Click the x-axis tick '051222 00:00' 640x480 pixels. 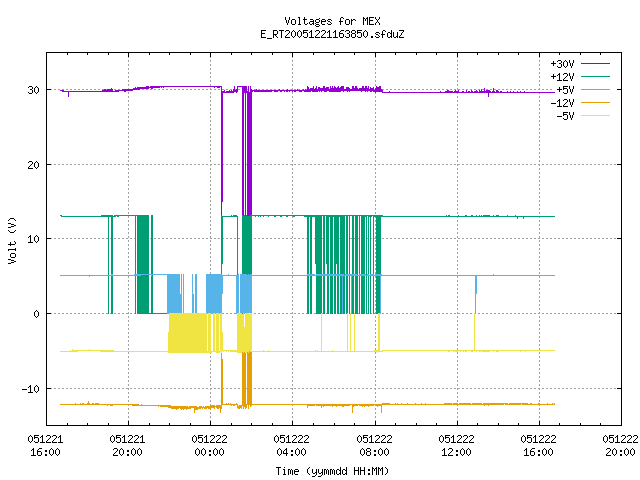(209, 446)
